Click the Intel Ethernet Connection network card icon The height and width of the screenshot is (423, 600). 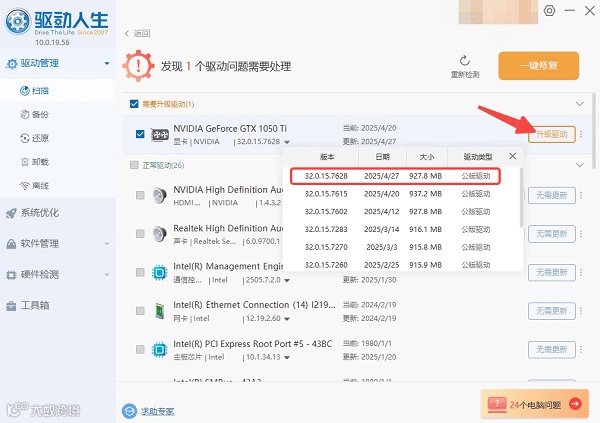[x=160, y=311]
